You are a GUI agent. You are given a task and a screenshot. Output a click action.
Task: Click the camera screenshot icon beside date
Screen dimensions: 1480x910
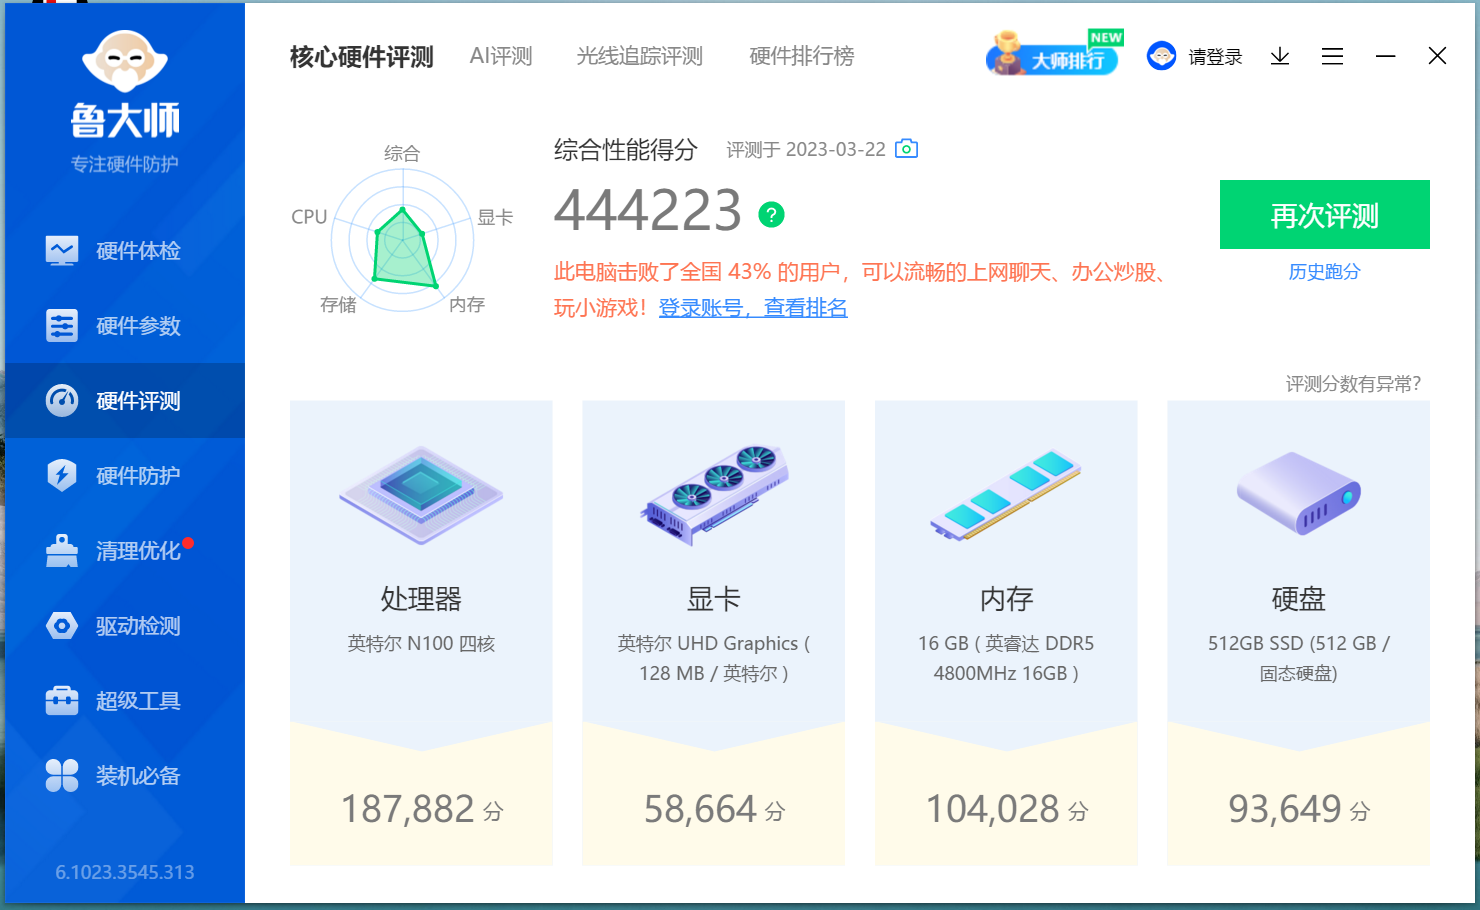click(906, 149)
